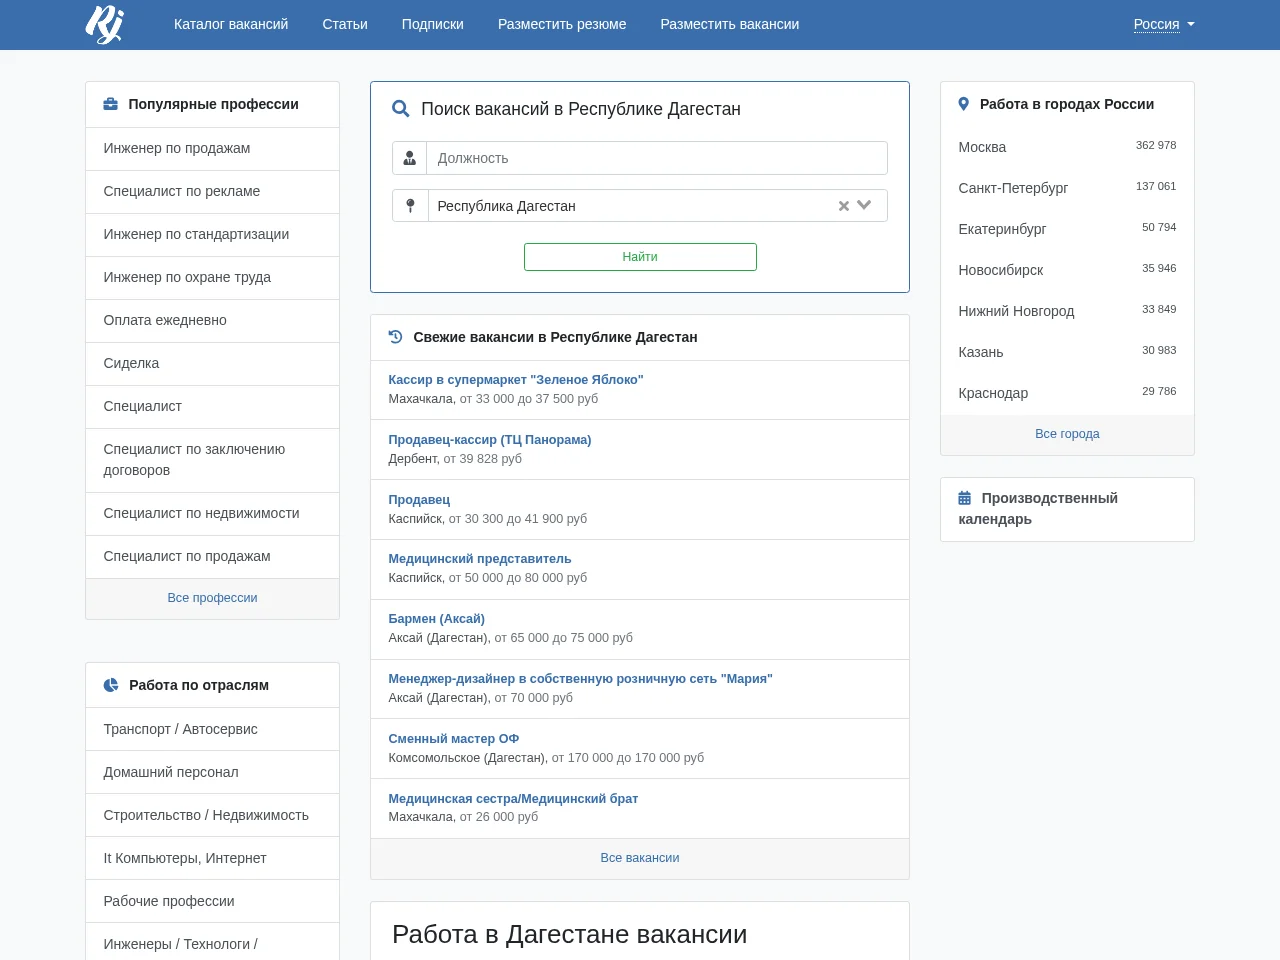This screenshot has height=960, width=1280.
Task: Open Рабочие профессии industry
Action: click(x=212, y=901)
